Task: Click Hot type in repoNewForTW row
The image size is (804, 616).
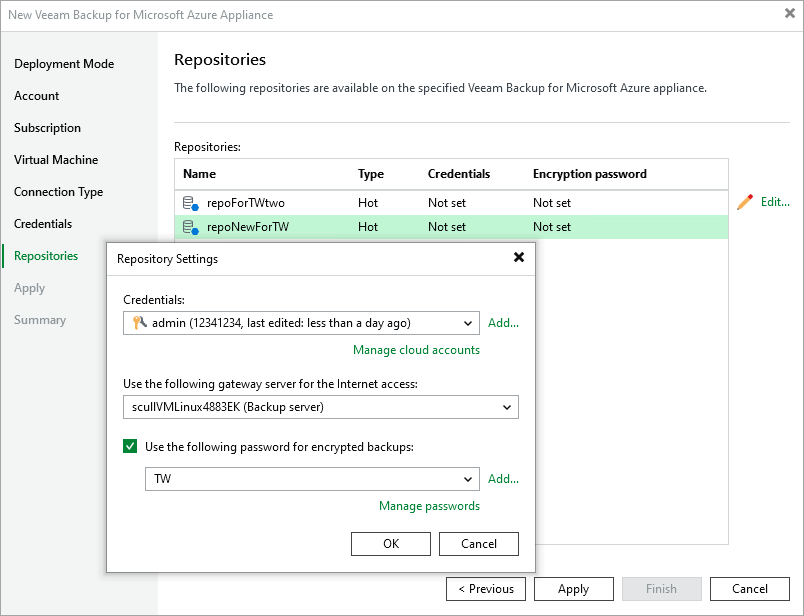Action: click(x=368, y=227)
